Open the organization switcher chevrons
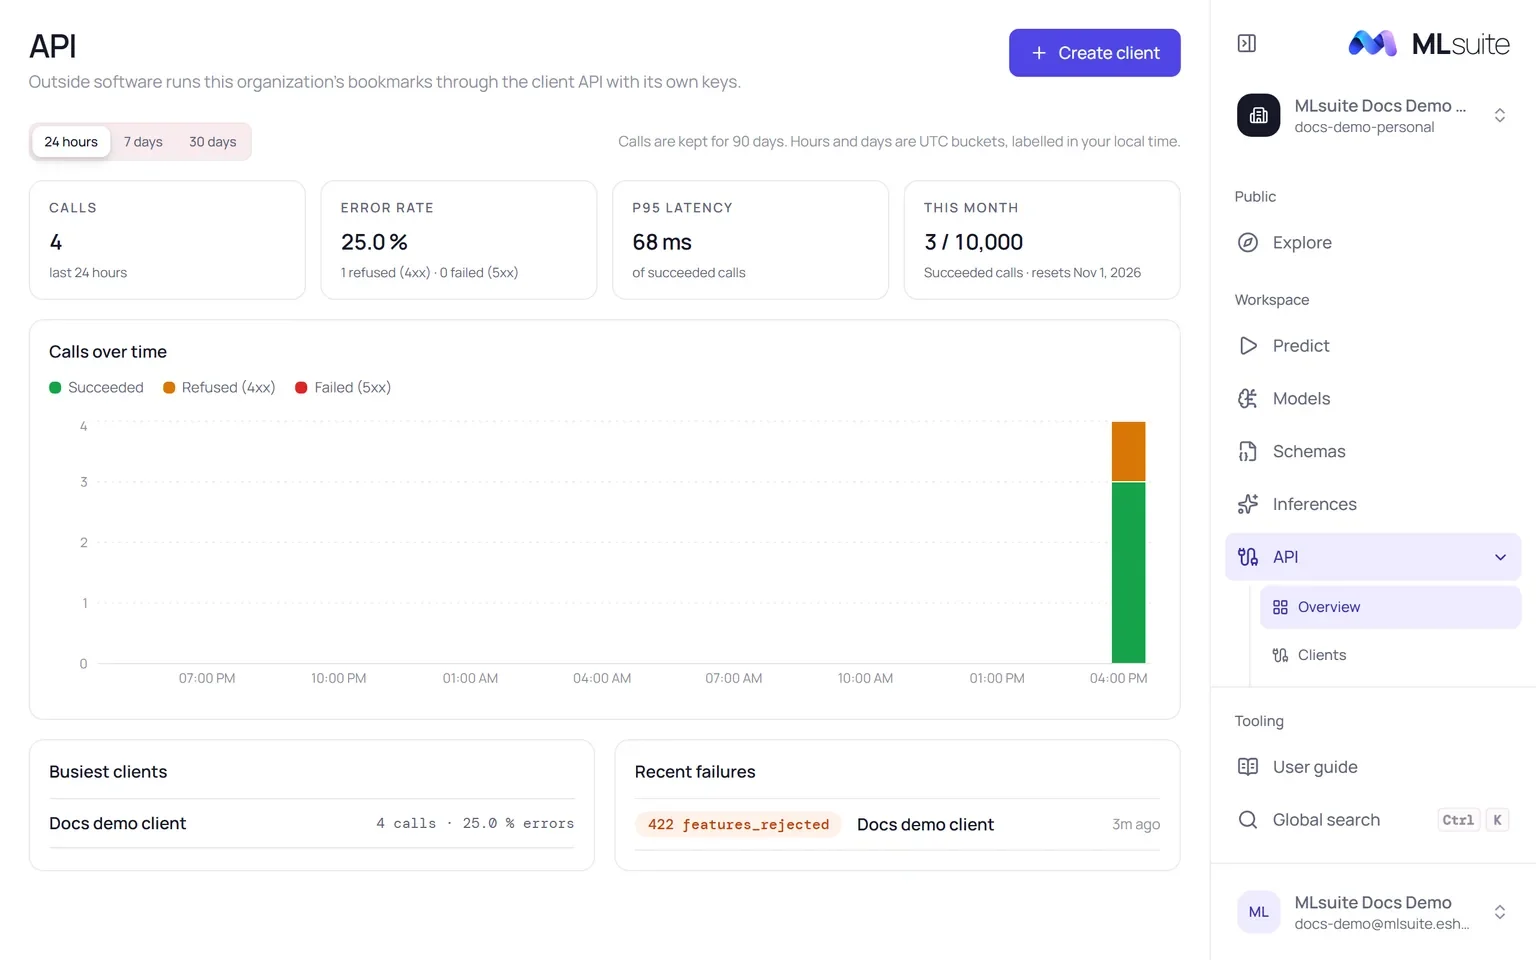The height and width of the screenshot is (960, 1536). (1499, 115)
